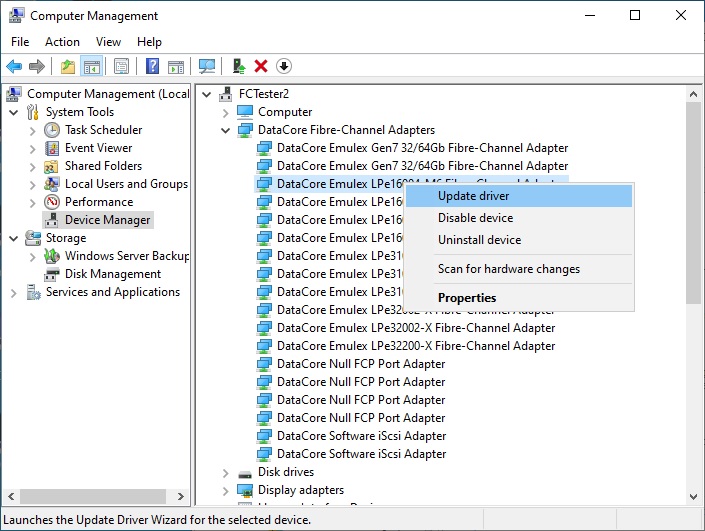Select the first DataCore Software iScsi Adapter
Screen dimensions: 705x531
[361, 436]
